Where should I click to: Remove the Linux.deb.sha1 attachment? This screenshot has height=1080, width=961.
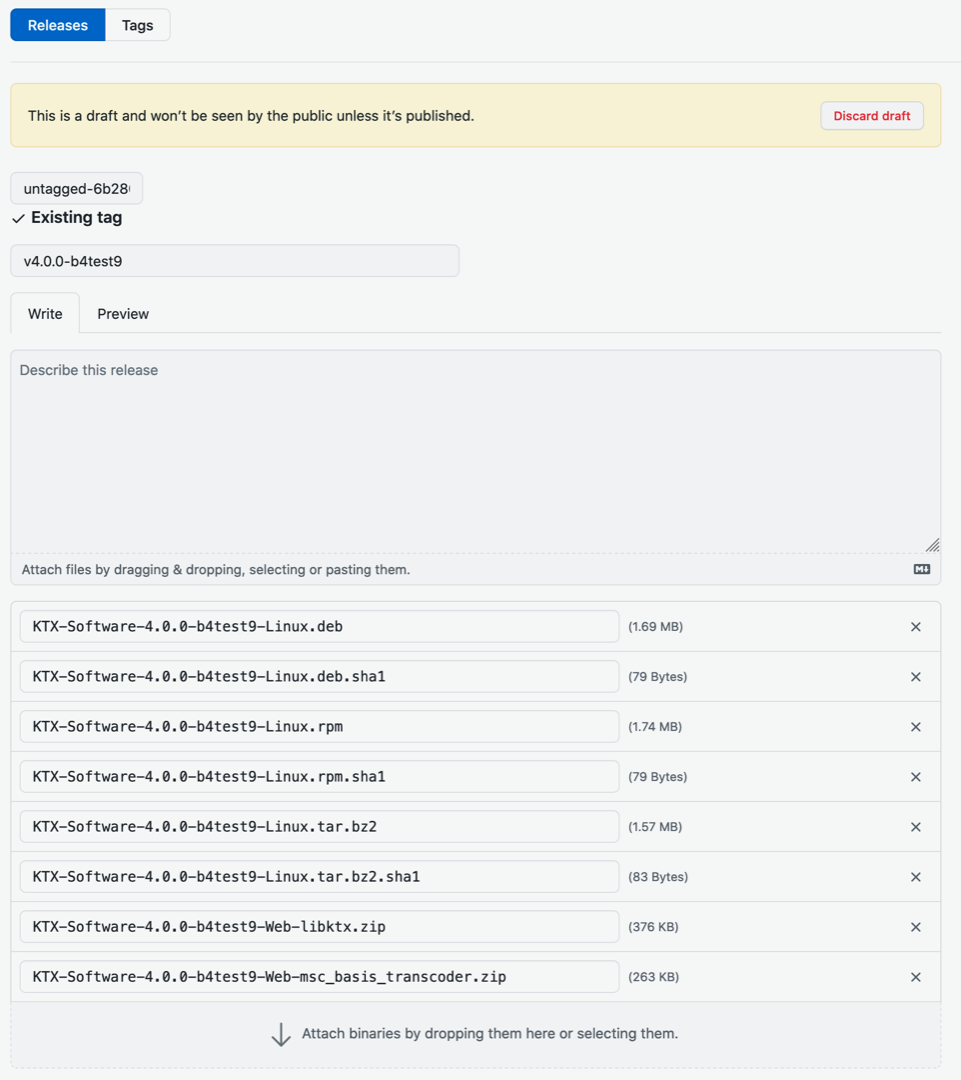(x=915, y=676)
